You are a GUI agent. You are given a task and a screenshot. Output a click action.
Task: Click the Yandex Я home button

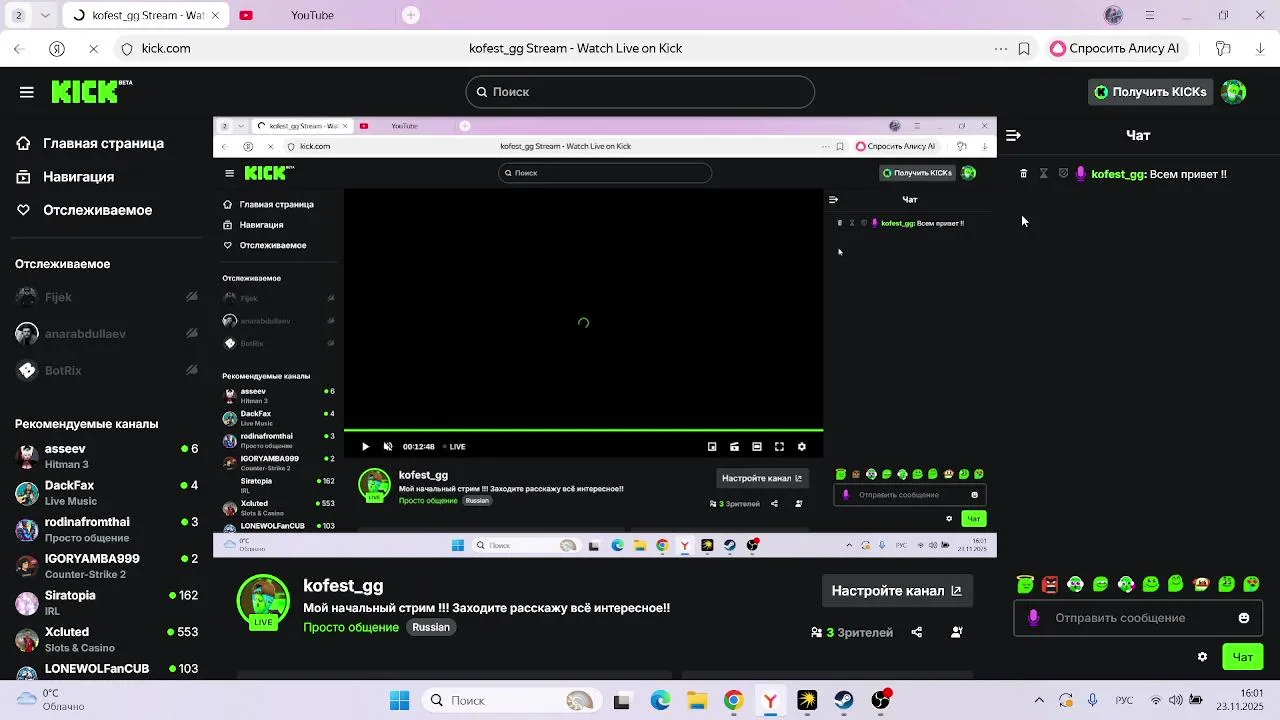(x=57, y=48)
